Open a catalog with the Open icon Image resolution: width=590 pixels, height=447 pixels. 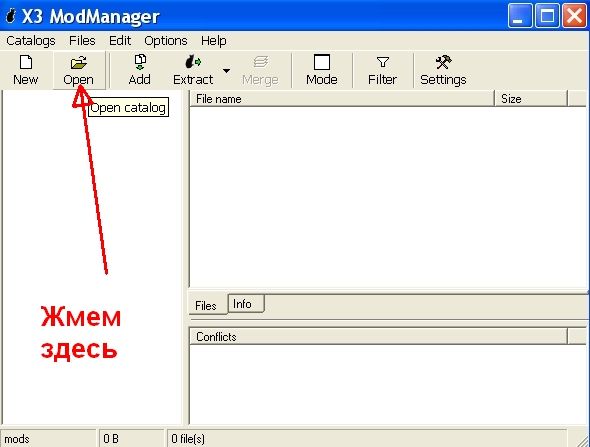79,62
